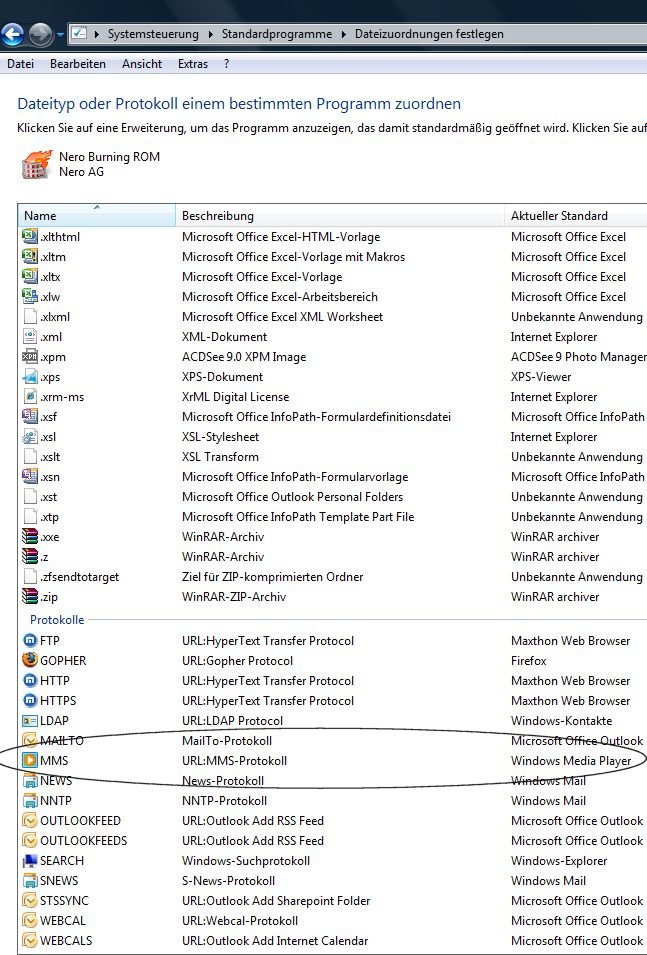Click the Forward navigation arrow button
The height and width of the screenshot is (955, 647).
40,34
